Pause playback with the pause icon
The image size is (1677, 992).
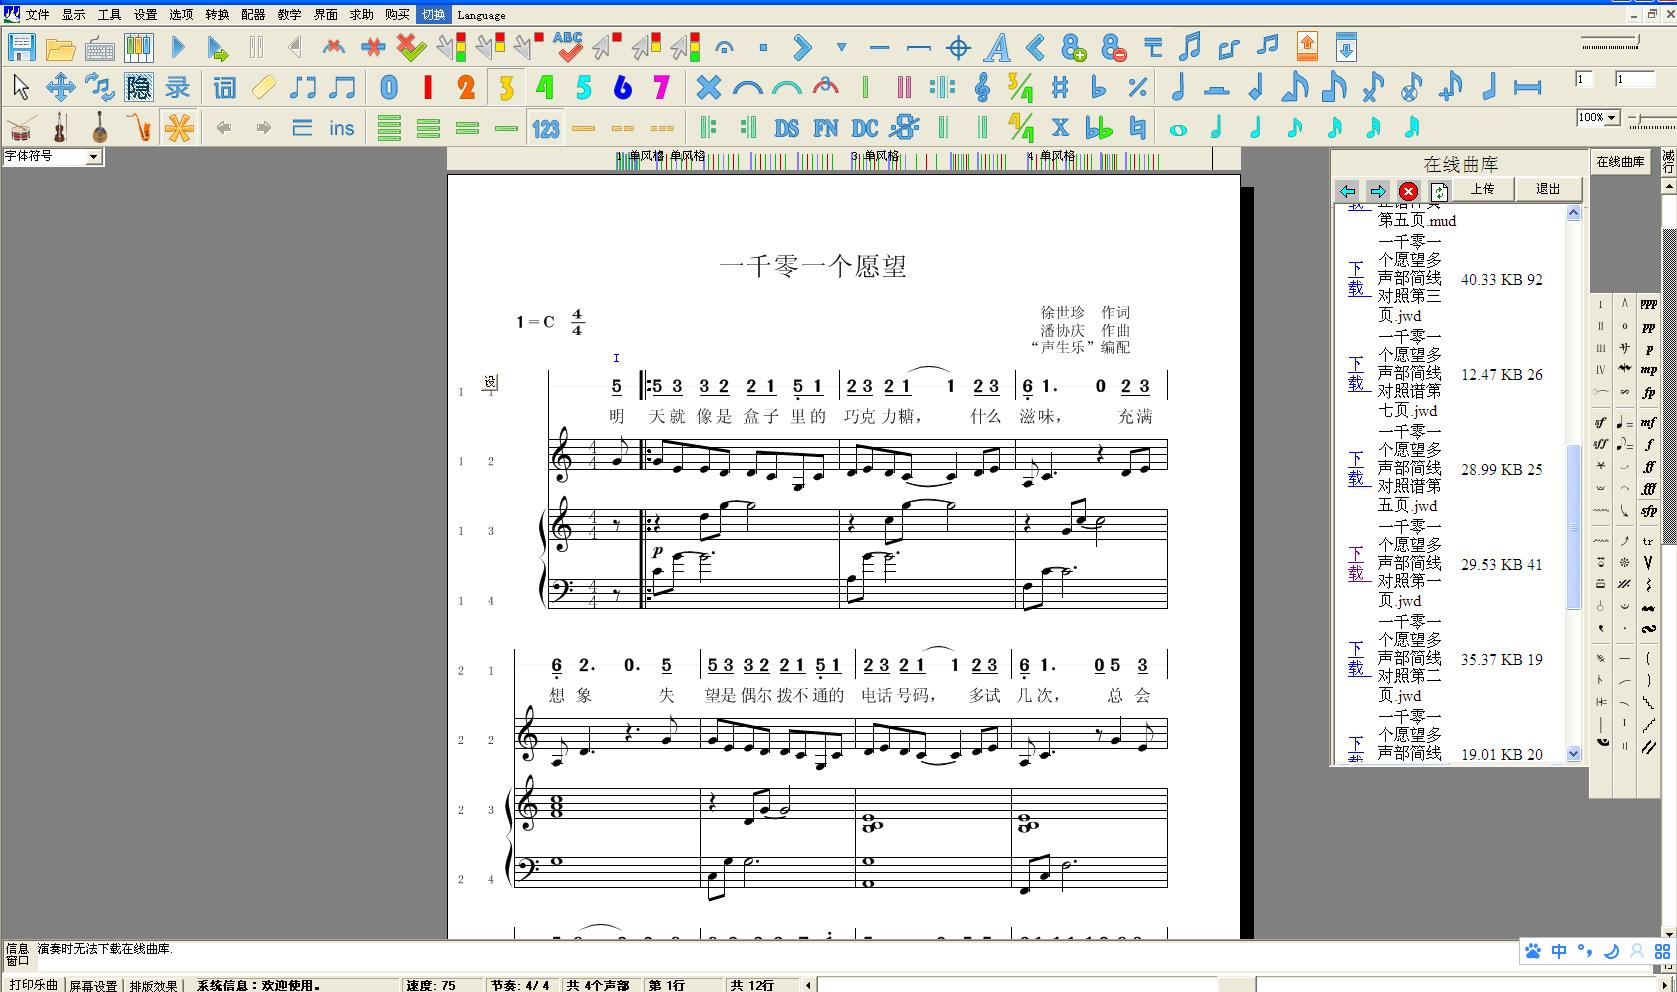click(x=256, y=47)
